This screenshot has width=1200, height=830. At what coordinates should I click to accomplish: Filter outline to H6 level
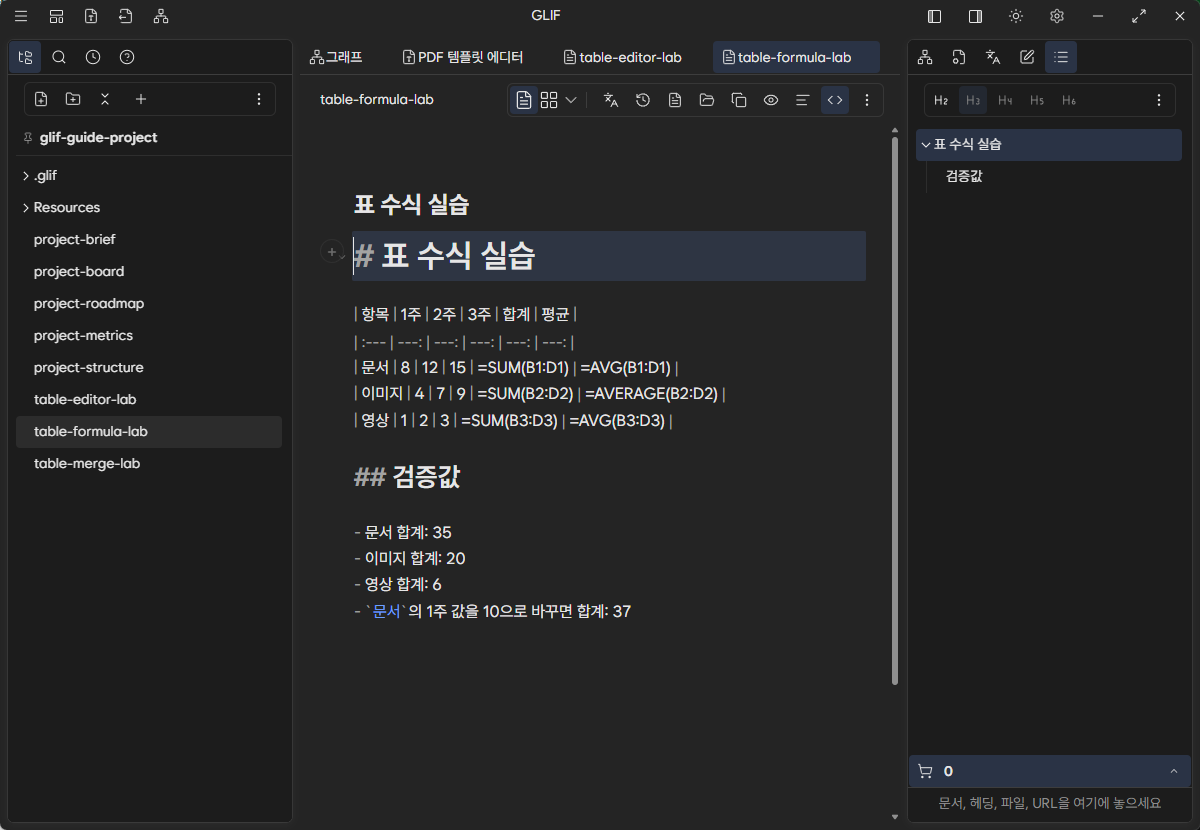[x=1069, y=100]
